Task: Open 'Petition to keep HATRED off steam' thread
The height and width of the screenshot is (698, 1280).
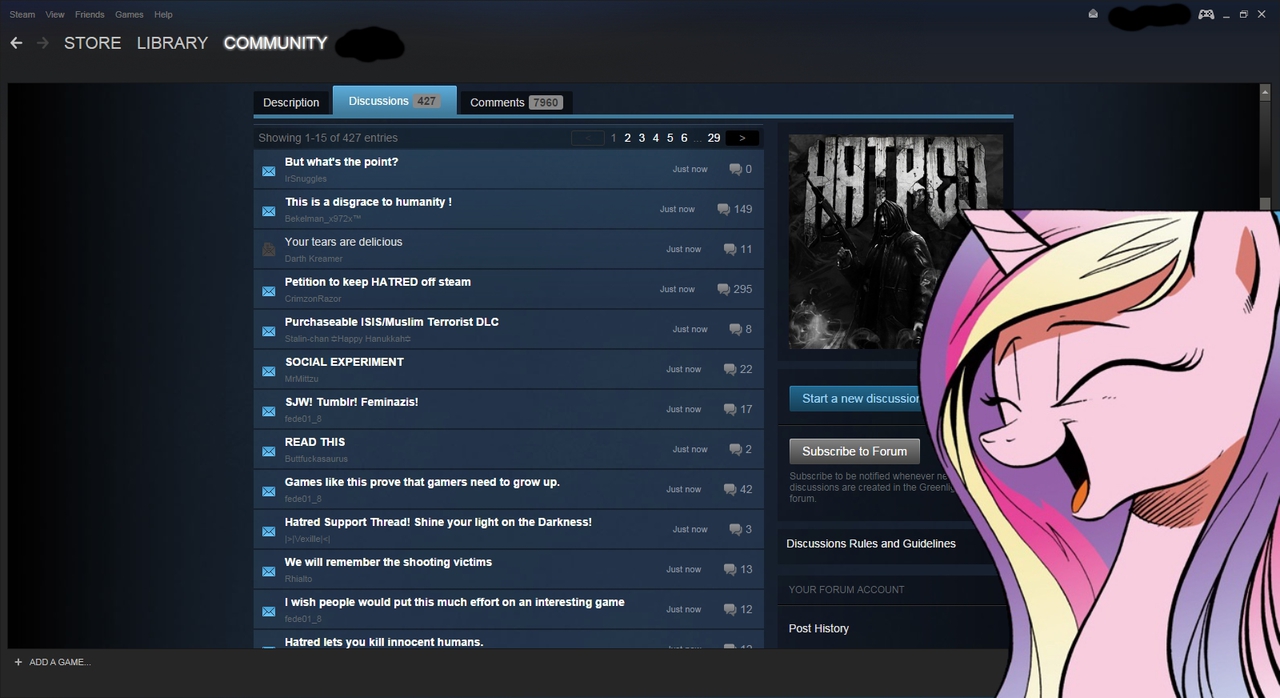Action: (x=377, y=282)
